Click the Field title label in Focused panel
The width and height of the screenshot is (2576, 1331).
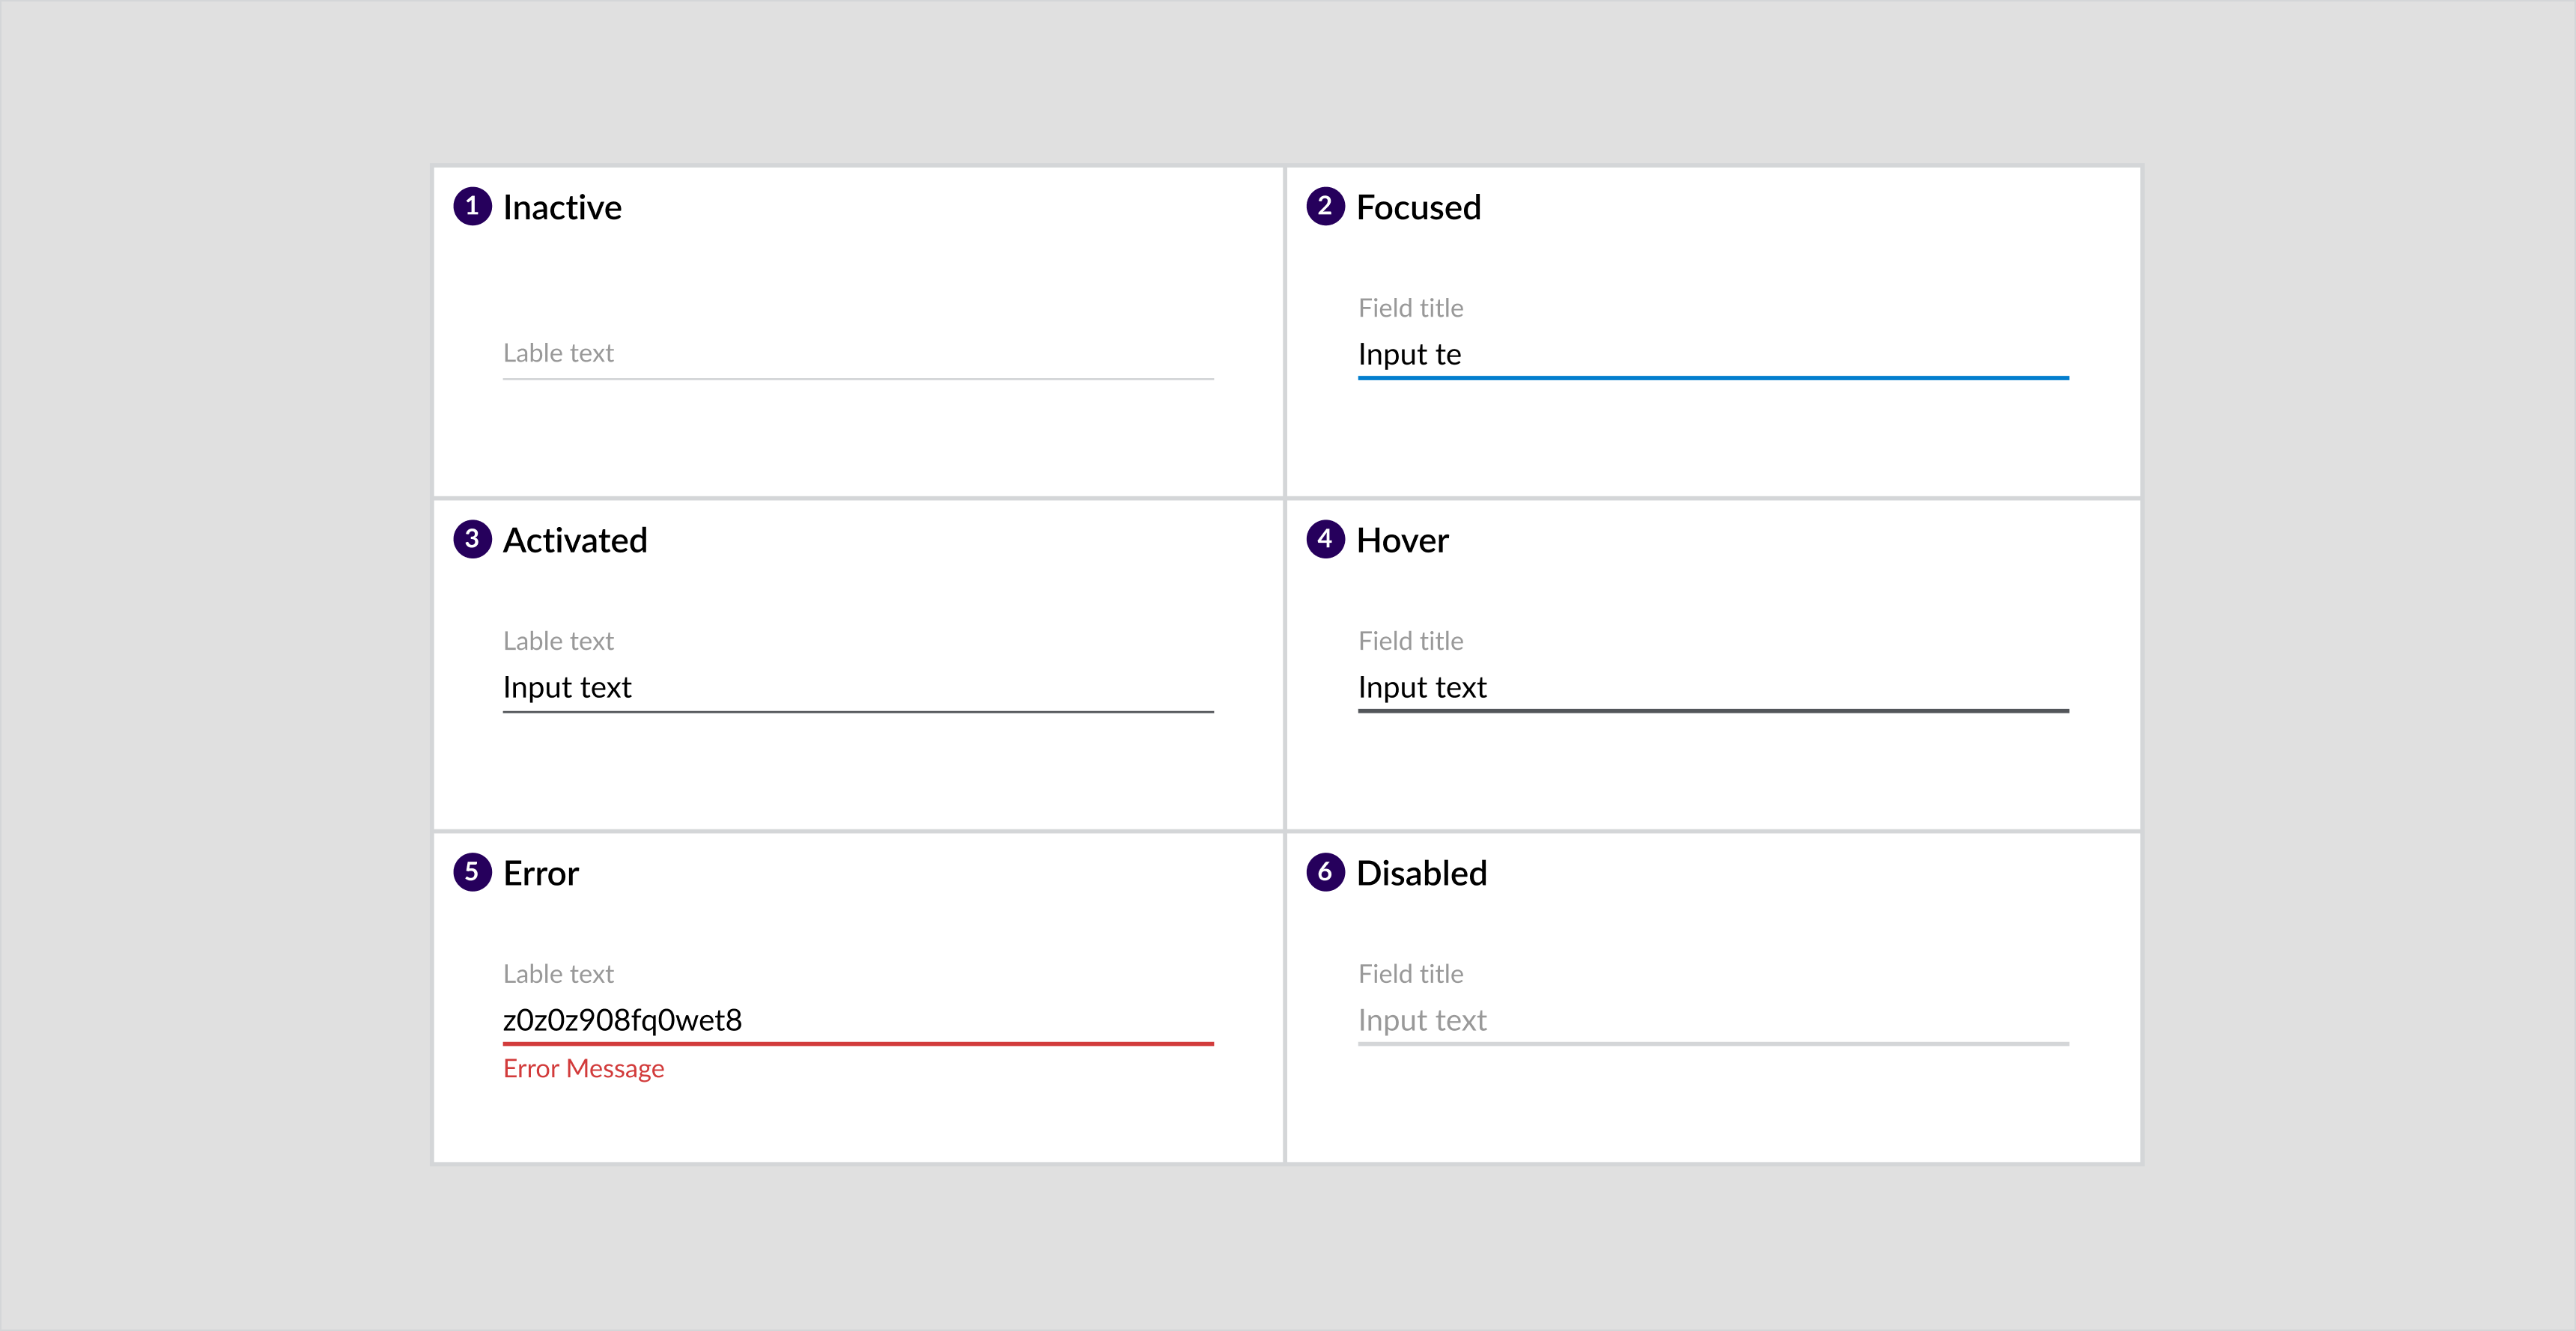point(1410,308)
